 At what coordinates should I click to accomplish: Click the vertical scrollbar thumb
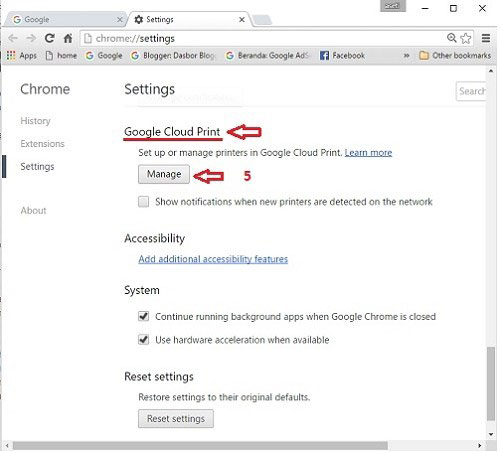coord(491,383)
